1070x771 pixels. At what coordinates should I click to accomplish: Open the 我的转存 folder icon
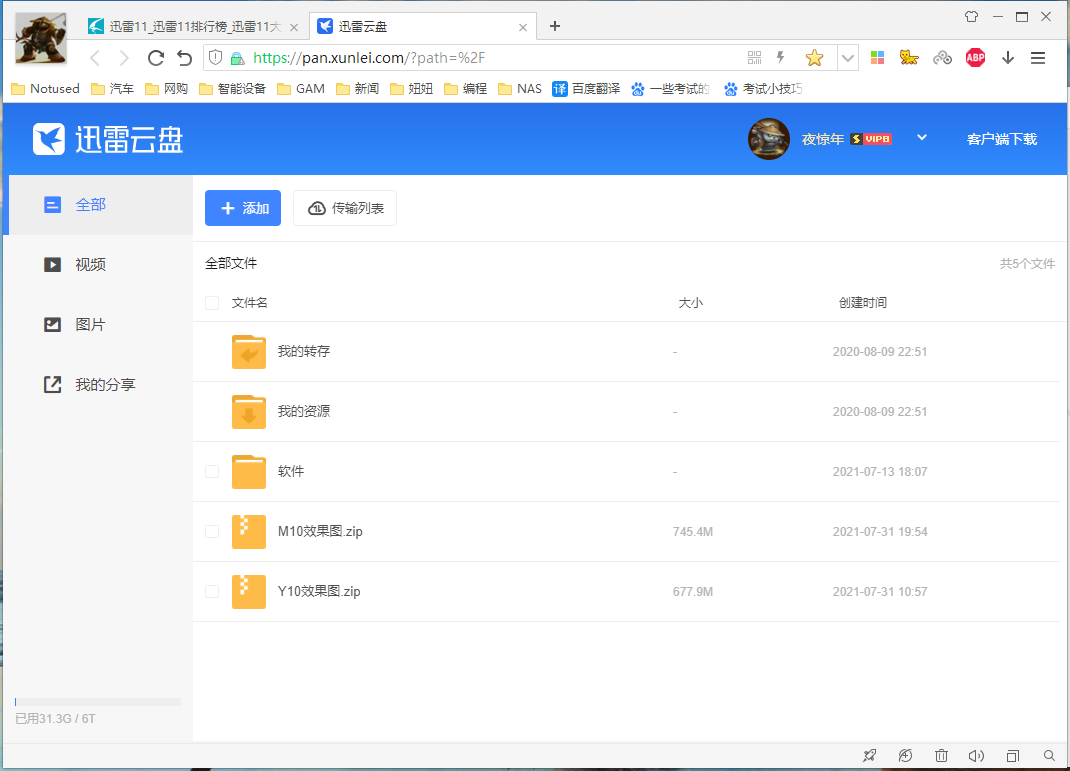click(x=248, y=352)
